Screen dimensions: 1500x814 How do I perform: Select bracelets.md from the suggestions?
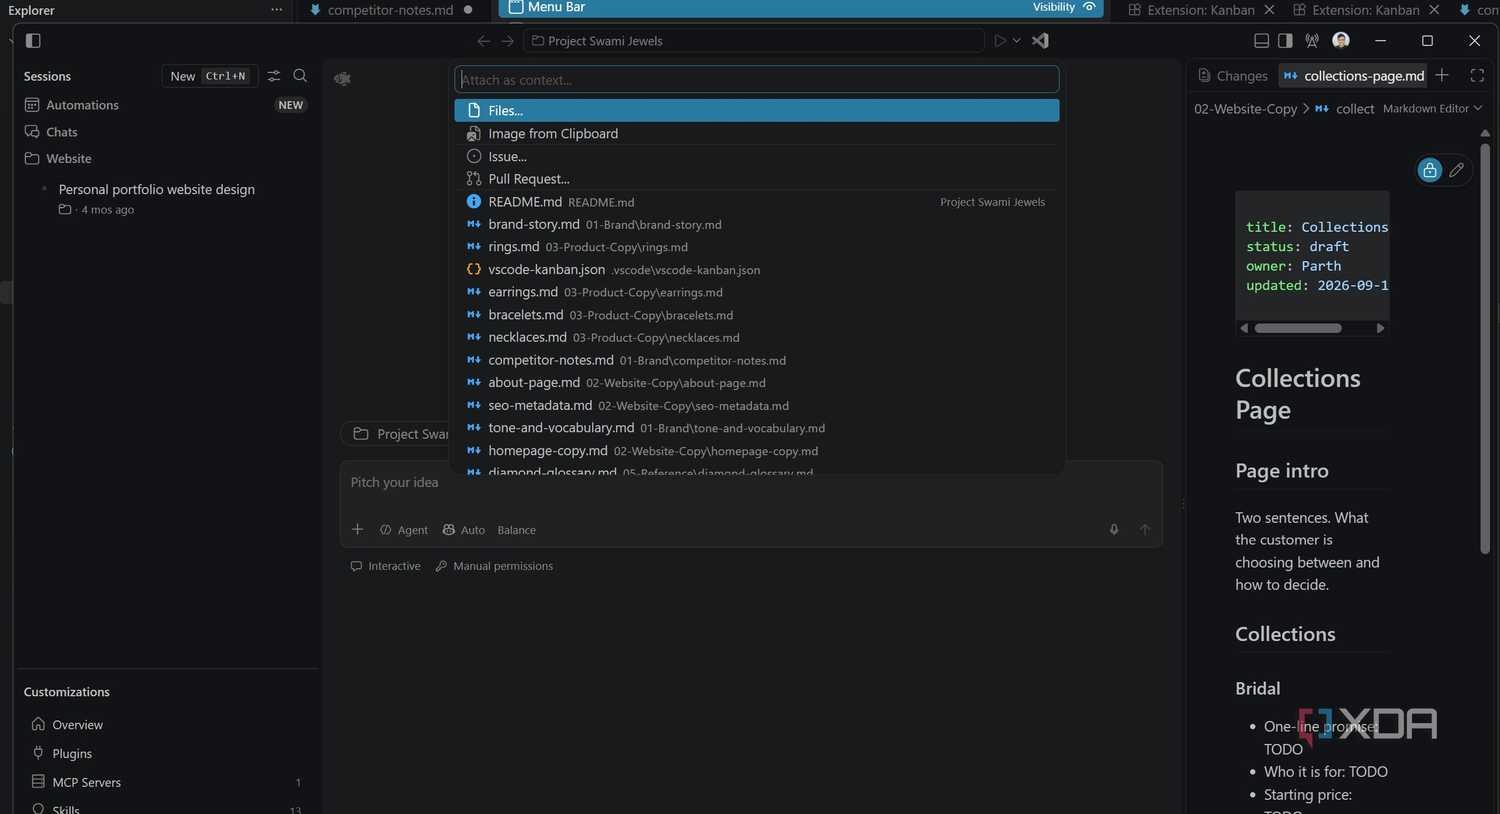tap(757, 315)
